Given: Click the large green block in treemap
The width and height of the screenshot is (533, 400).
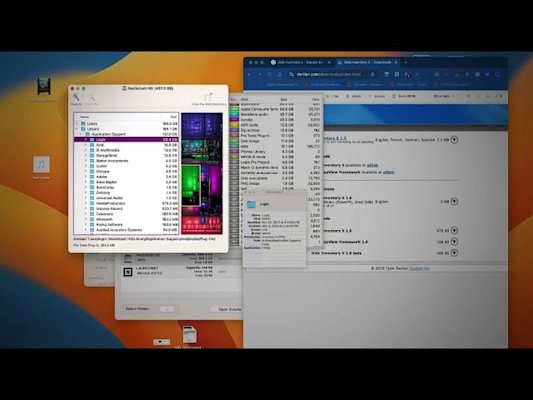Looking at the screenshot, I should 190,185.
